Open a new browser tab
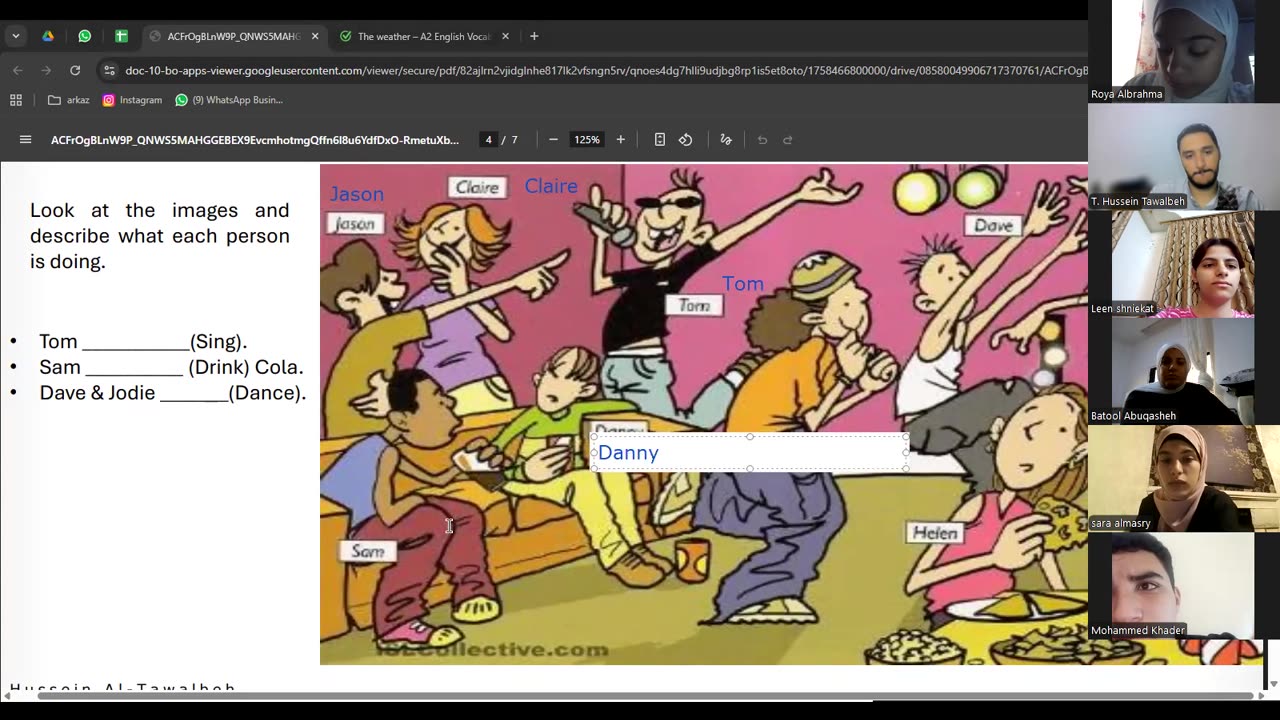Viewport: 1280px width, 720px height. tap(534, 36)
